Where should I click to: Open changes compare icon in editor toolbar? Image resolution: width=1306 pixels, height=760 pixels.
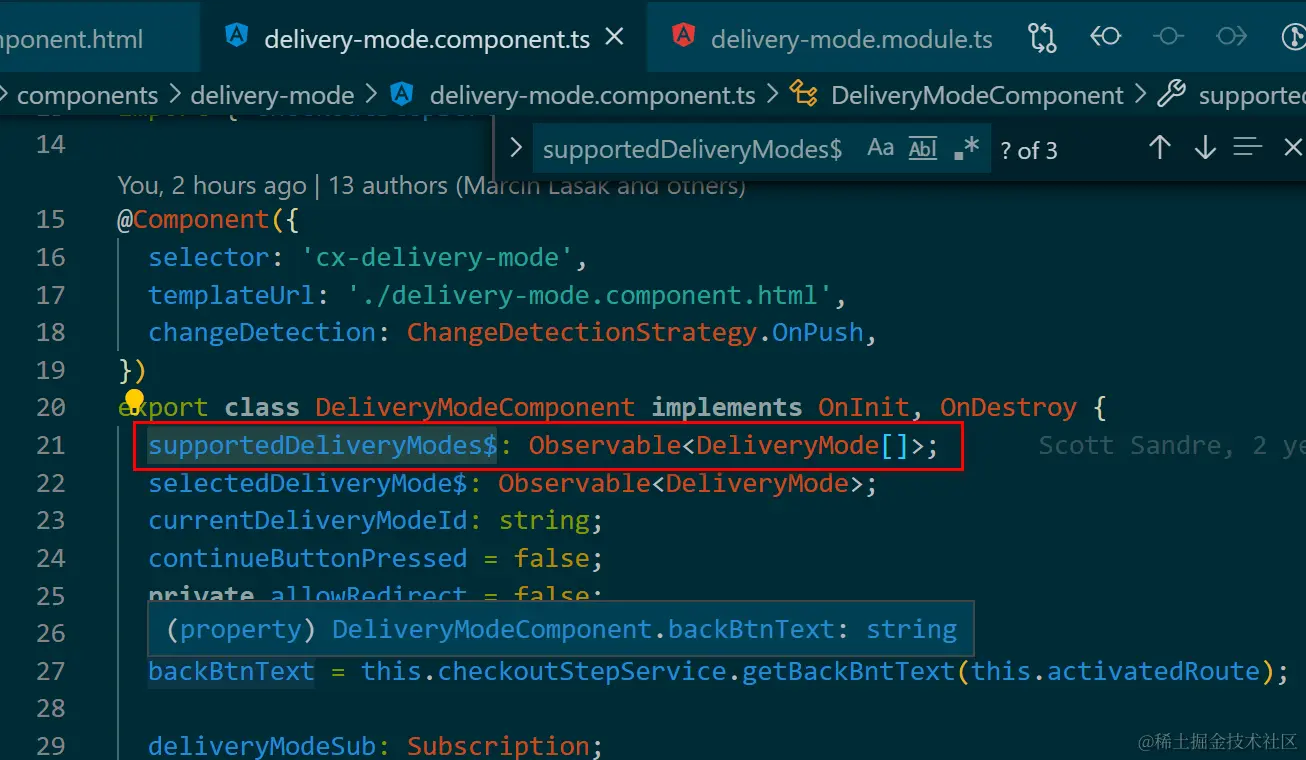click(x=1042, y=38)
